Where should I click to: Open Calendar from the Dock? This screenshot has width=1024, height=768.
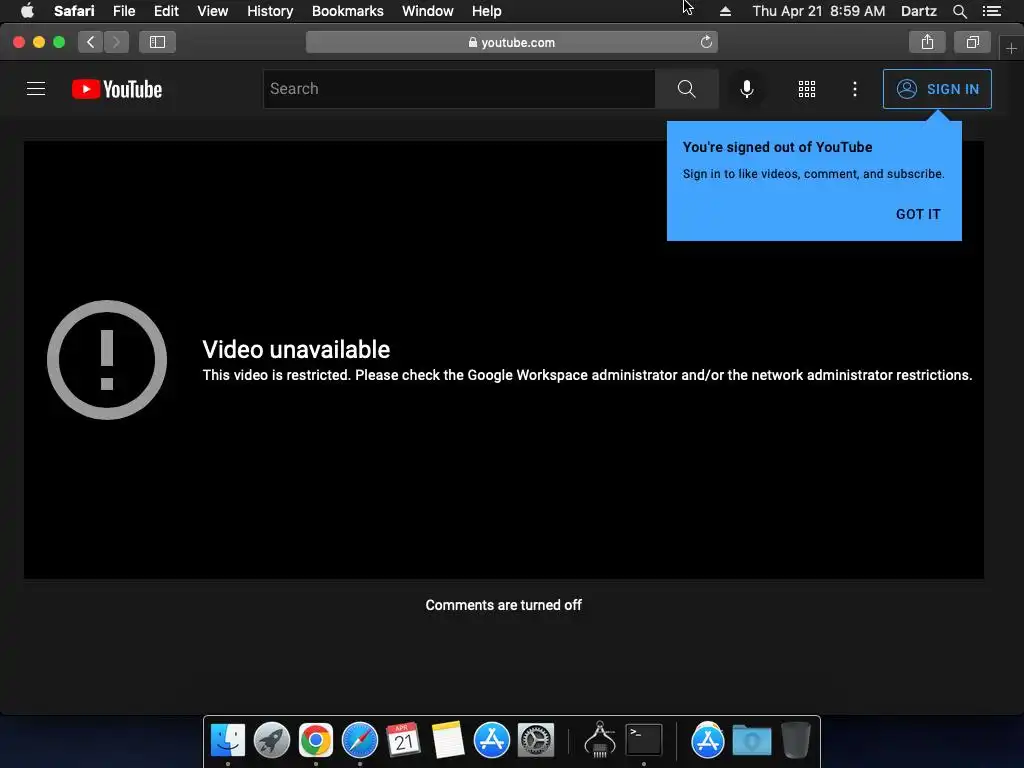click(x=403, y=740)
